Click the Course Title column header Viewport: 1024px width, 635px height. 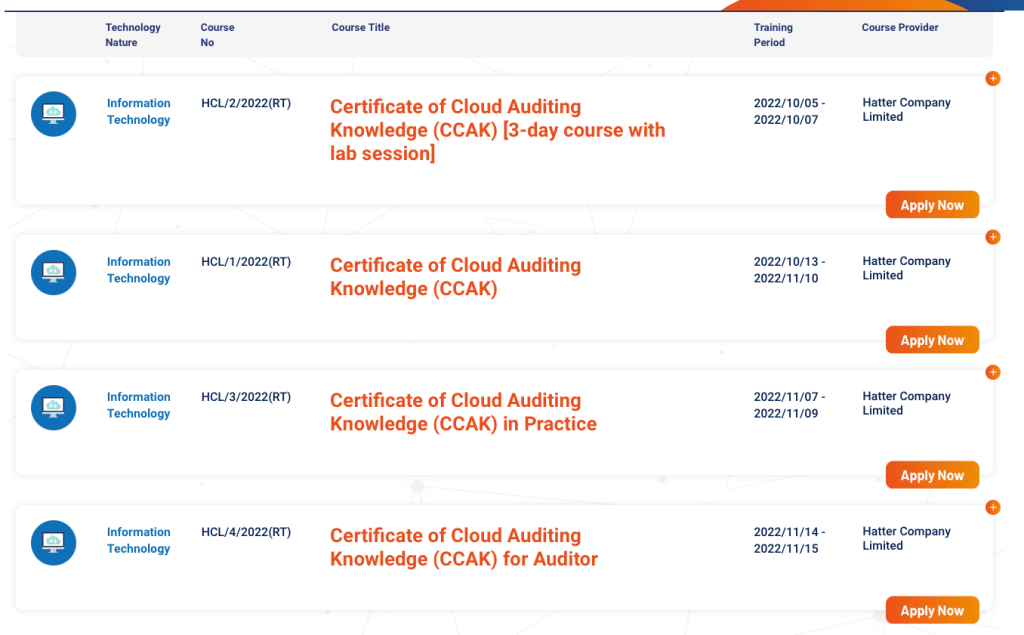click(360, 28)
